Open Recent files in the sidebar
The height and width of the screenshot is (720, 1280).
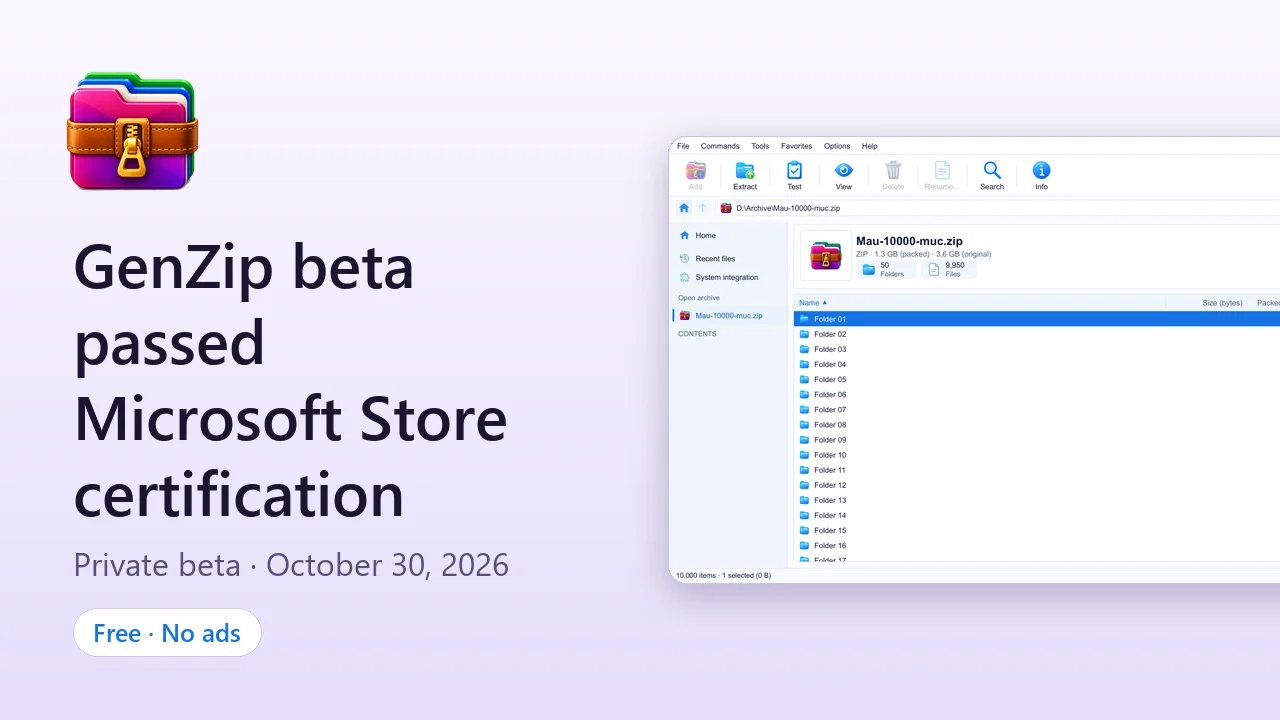(728, 259)
